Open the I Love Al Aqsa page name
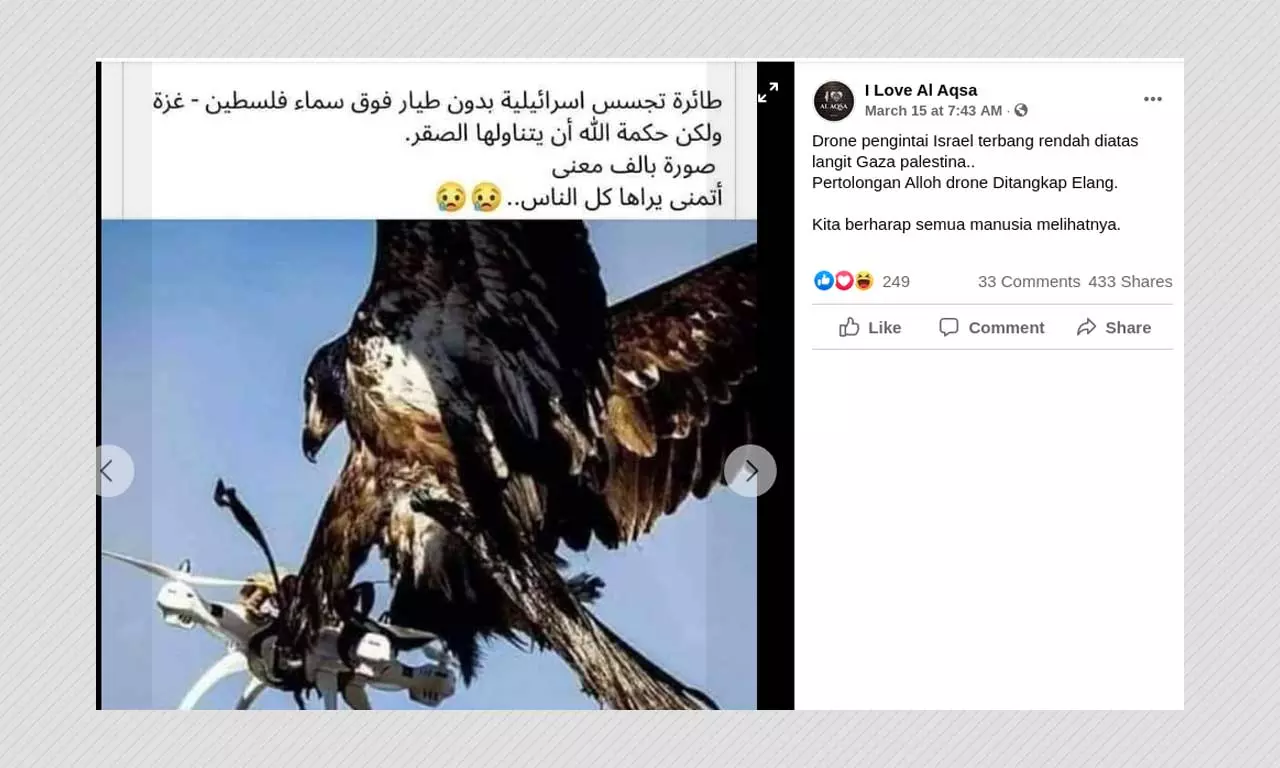Screen dimensions: 1280x768 [921, 90]
